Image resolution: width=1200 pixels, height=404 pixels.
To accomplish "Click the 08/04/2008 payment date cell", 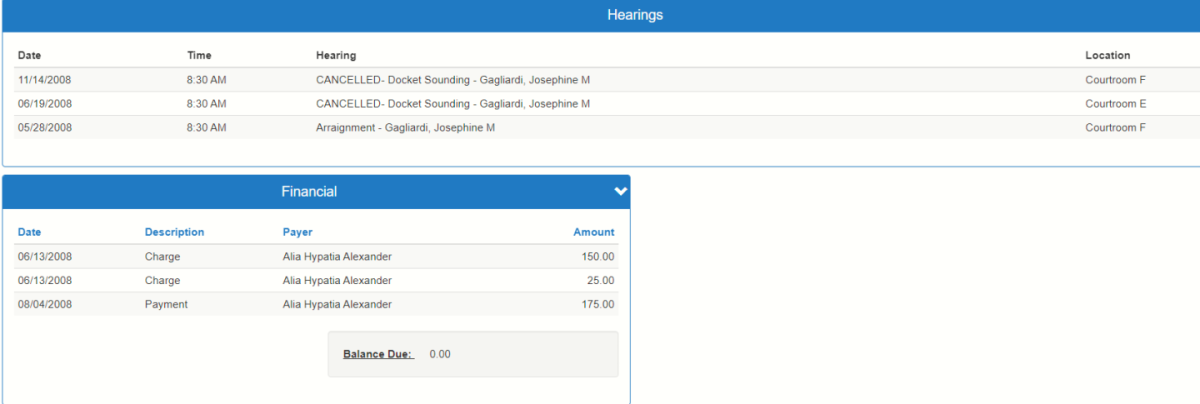I will 45,305.
